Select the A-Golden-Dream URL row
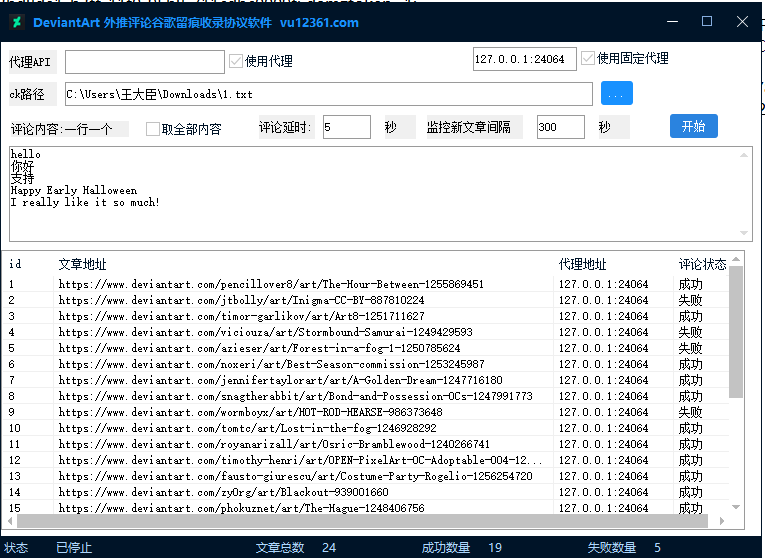This screenshot has width=765, height=558. coord(366,380)
